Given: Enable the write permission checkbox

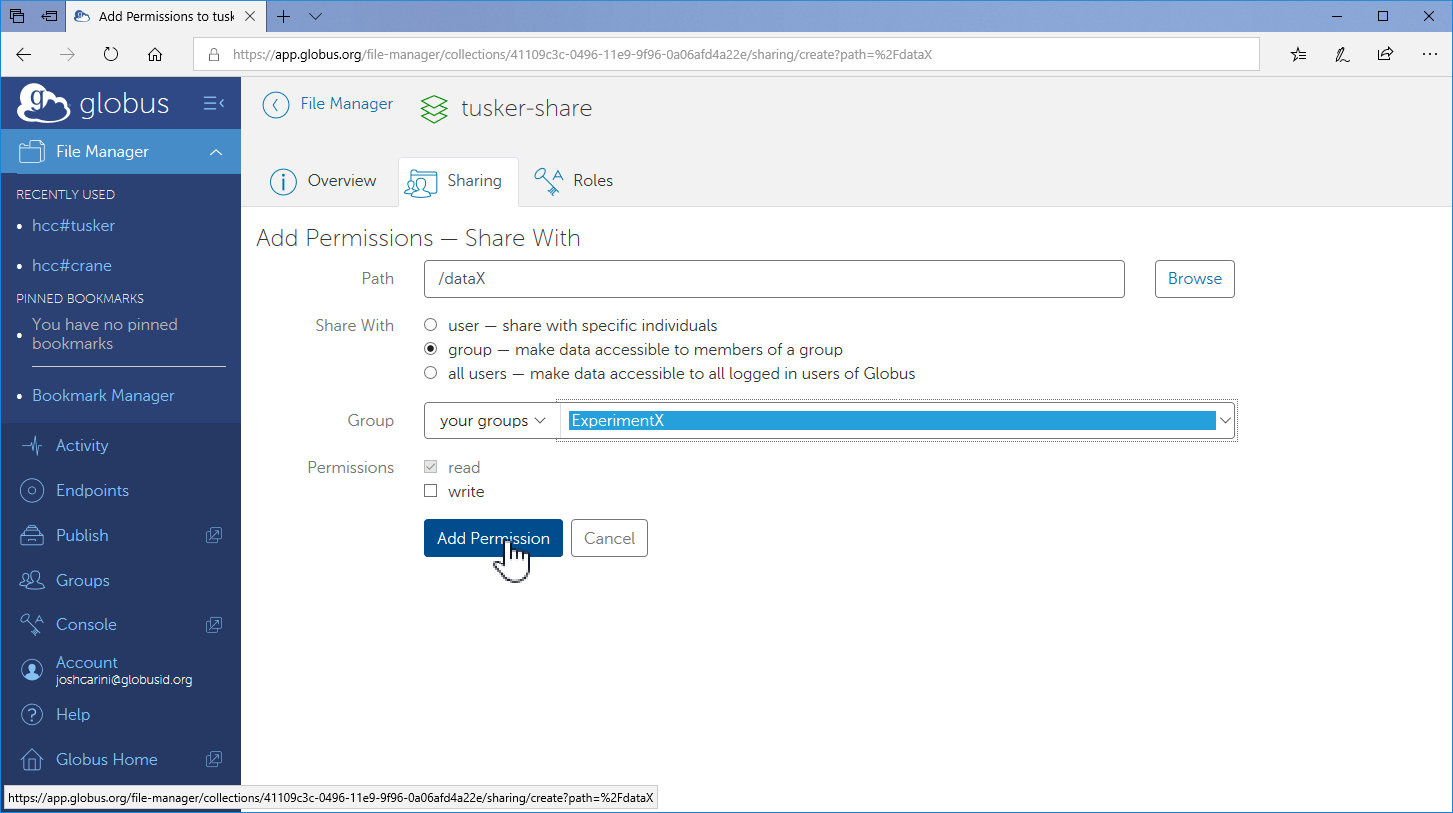Looking at the screenshot, I should click(x=431, y=491).
